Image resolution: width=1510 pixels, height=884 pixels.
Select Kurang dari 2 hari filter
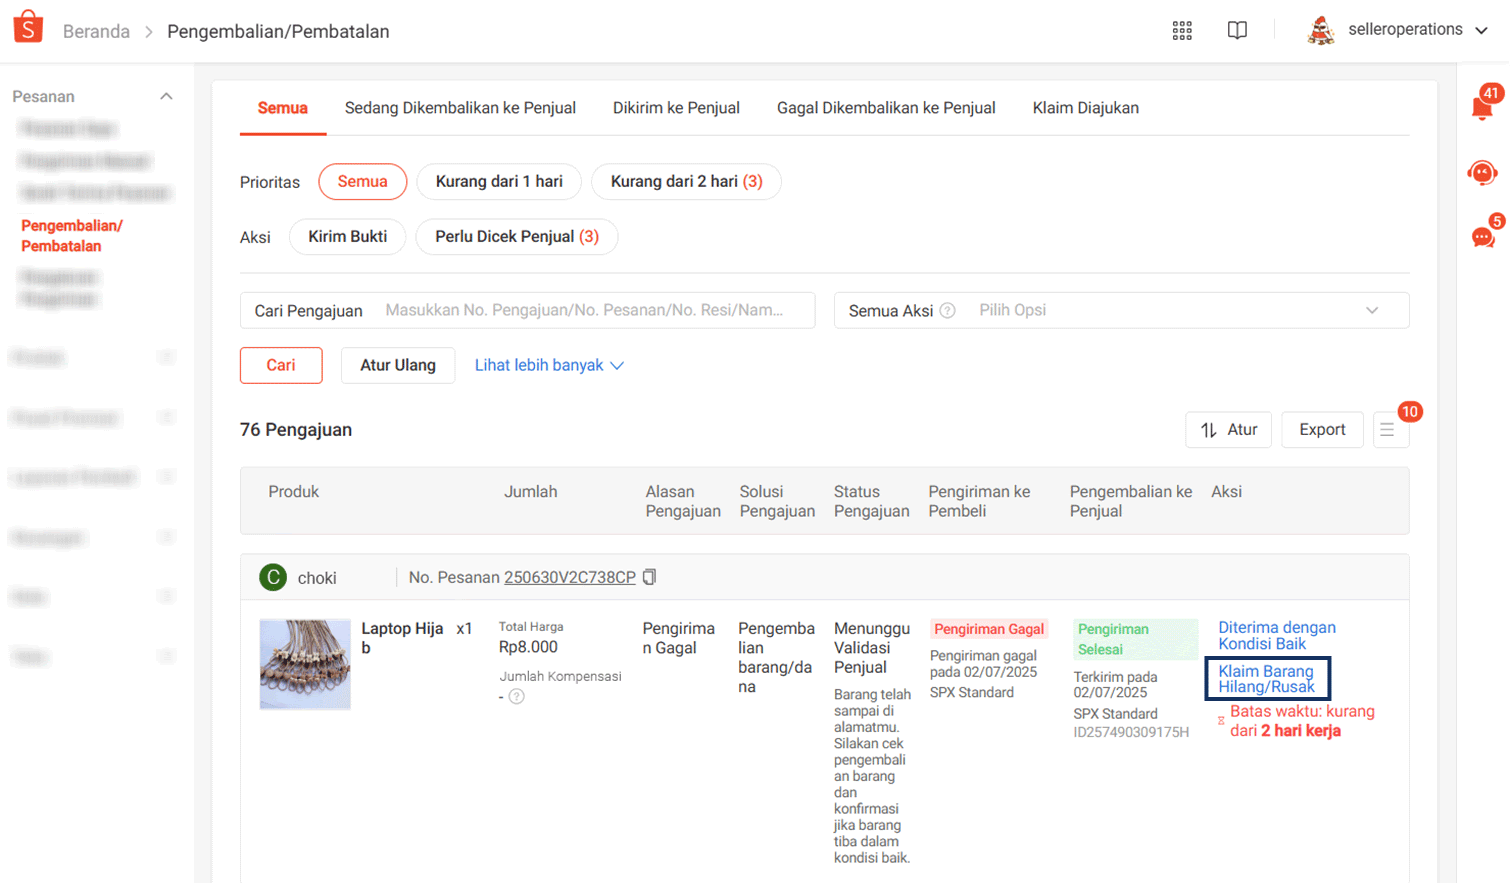click(x=686, y=181)
